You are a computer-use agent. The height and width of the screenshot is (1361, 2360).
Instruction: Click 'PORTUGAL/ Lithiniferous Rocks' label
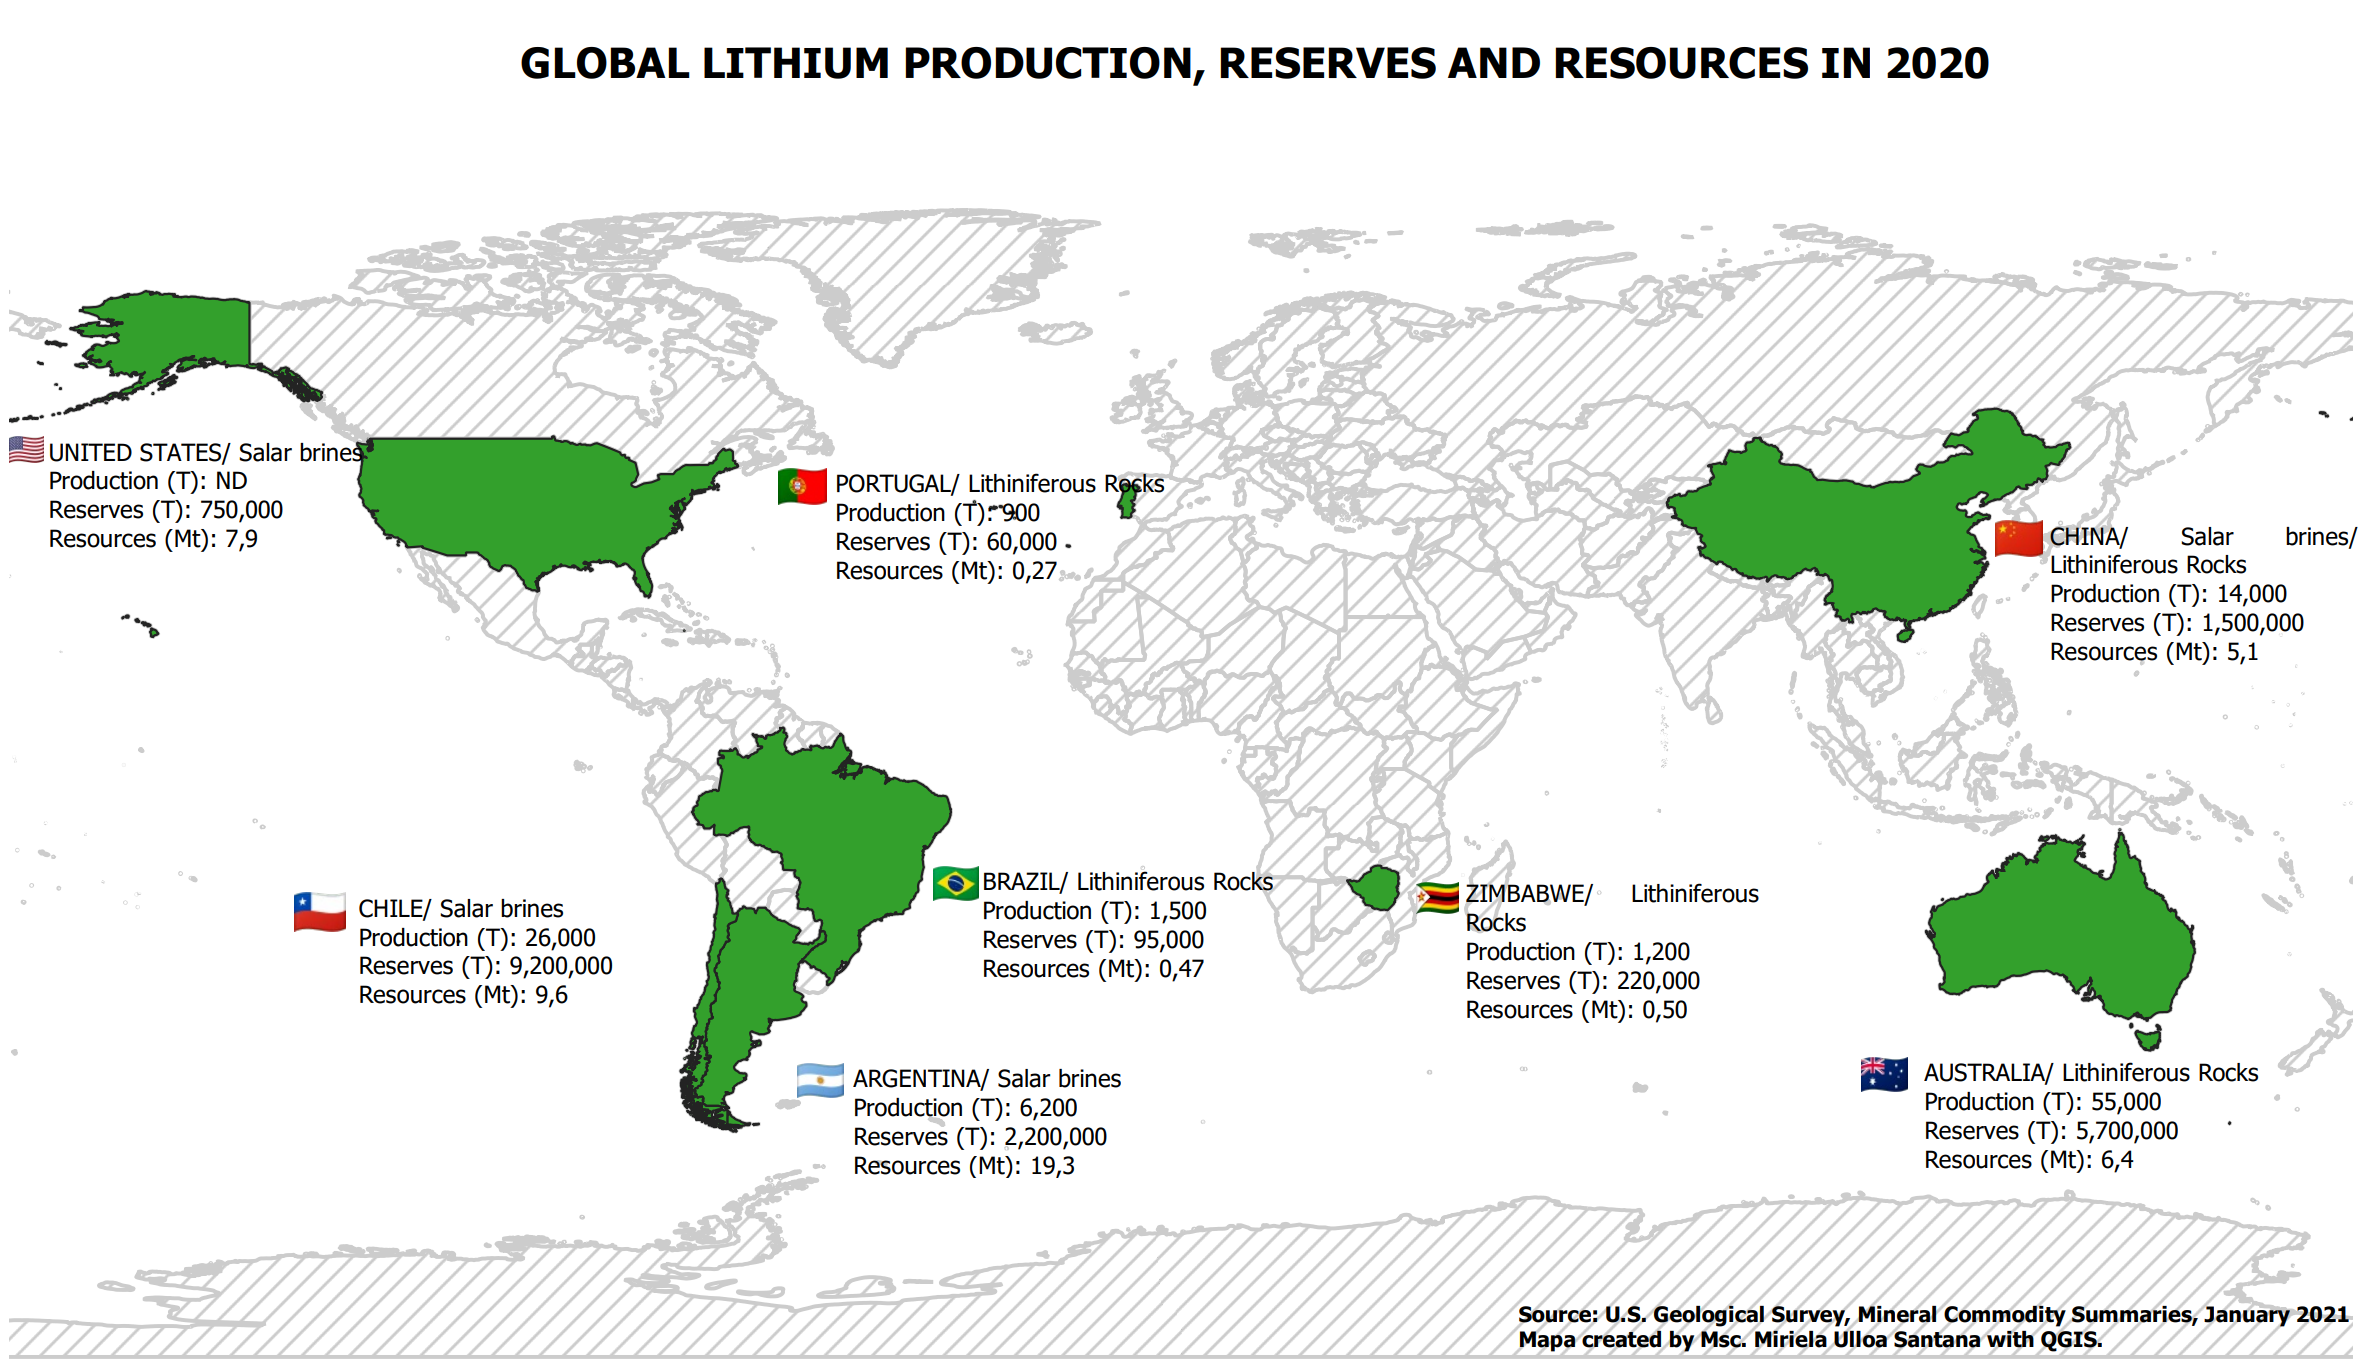point(1000,484)
